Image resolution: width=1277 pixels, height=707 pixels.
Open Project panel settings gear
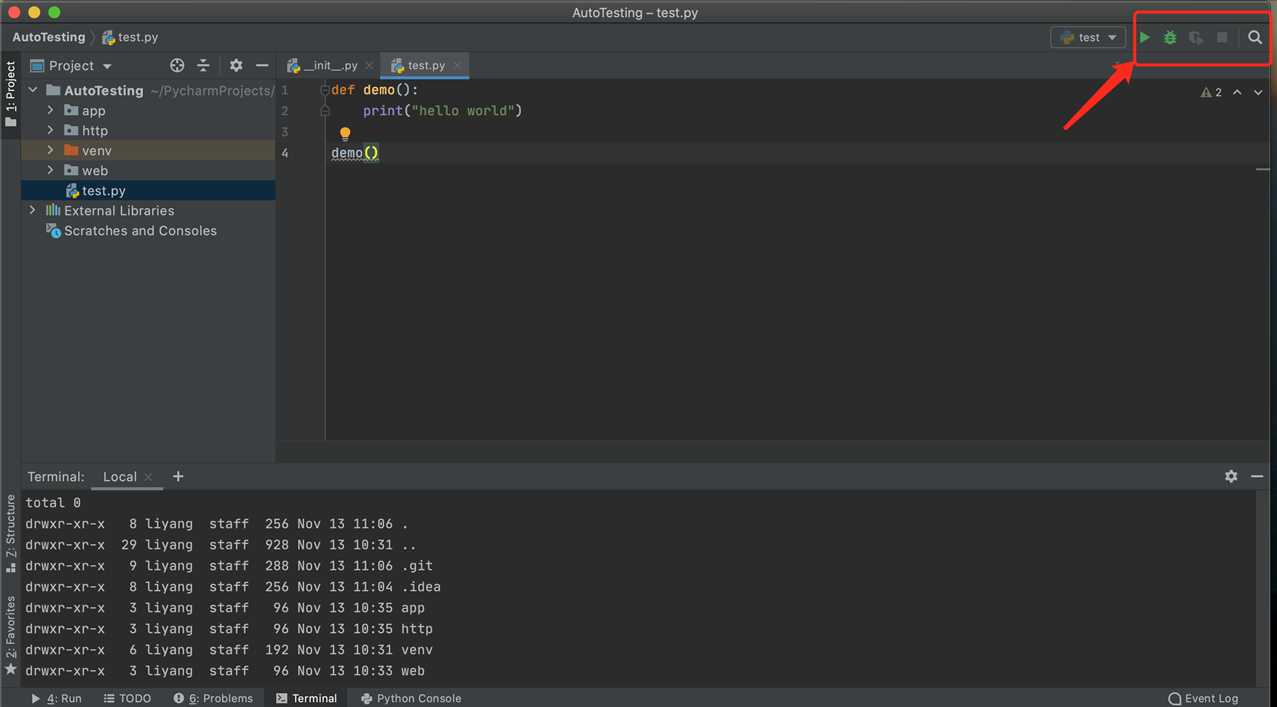point(236,65)
